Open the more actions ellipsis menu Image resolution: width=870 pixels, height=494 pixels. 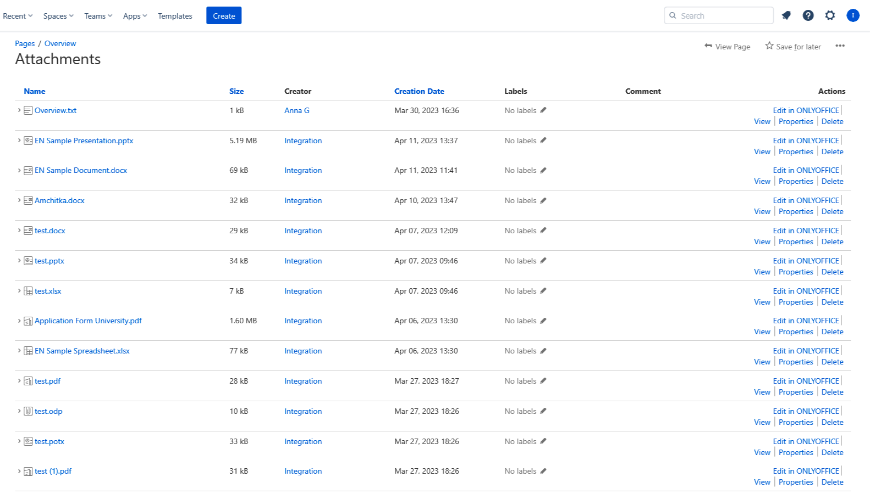(840, 46)
